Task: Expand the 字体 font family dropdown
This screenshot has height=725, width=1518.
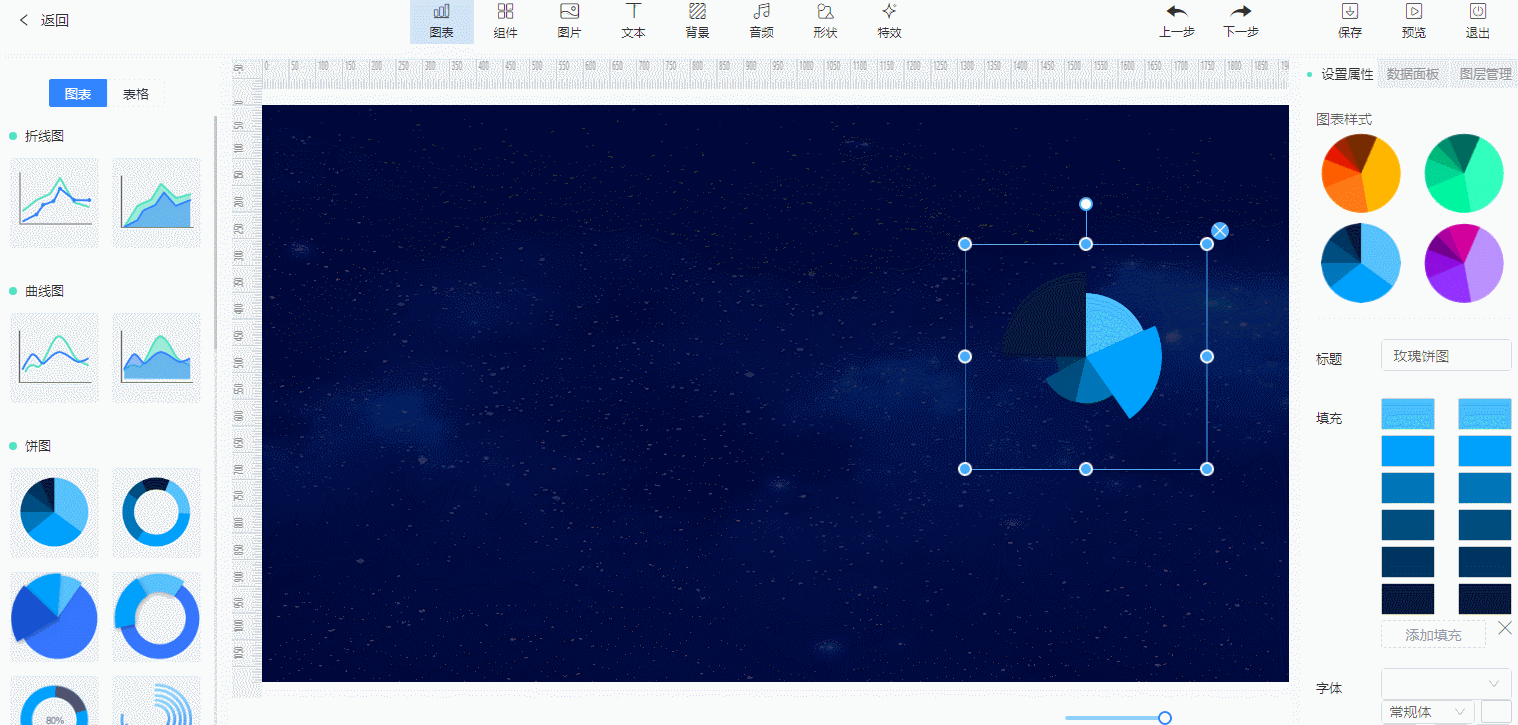Action: click(1445, 683)
